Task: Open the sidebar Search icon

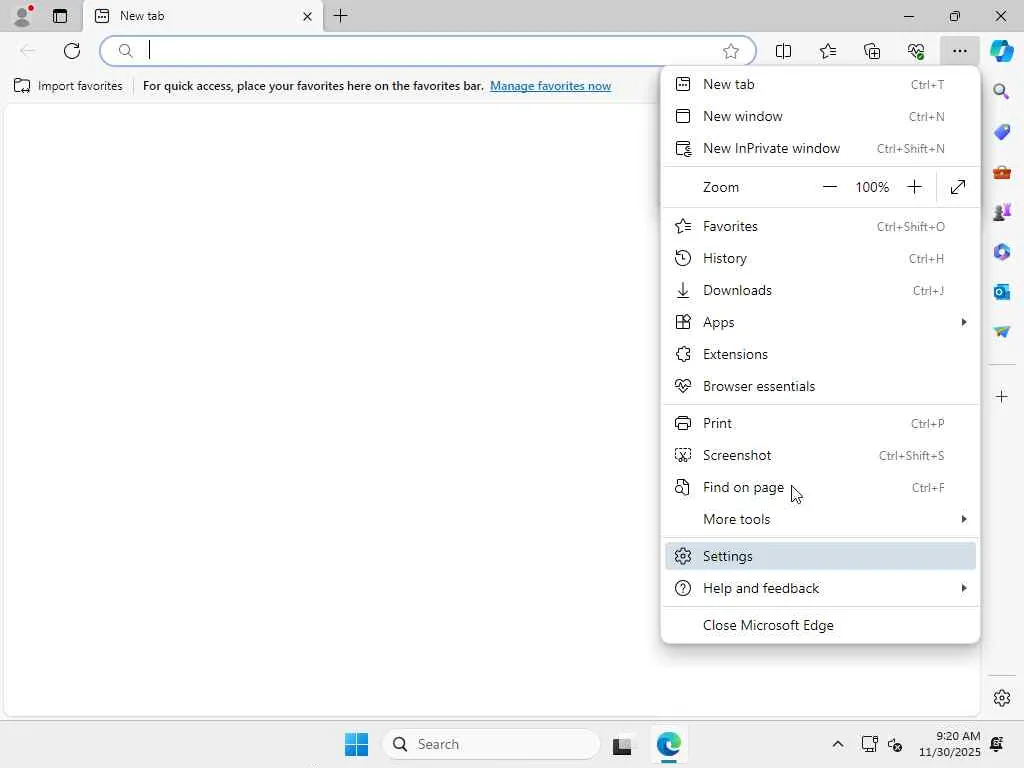Action: tap(1002, 91)
